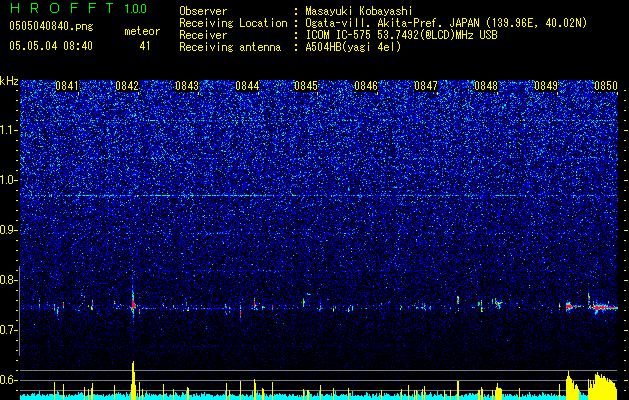Click the 1.0 kHz axis label

pos(9,180)
